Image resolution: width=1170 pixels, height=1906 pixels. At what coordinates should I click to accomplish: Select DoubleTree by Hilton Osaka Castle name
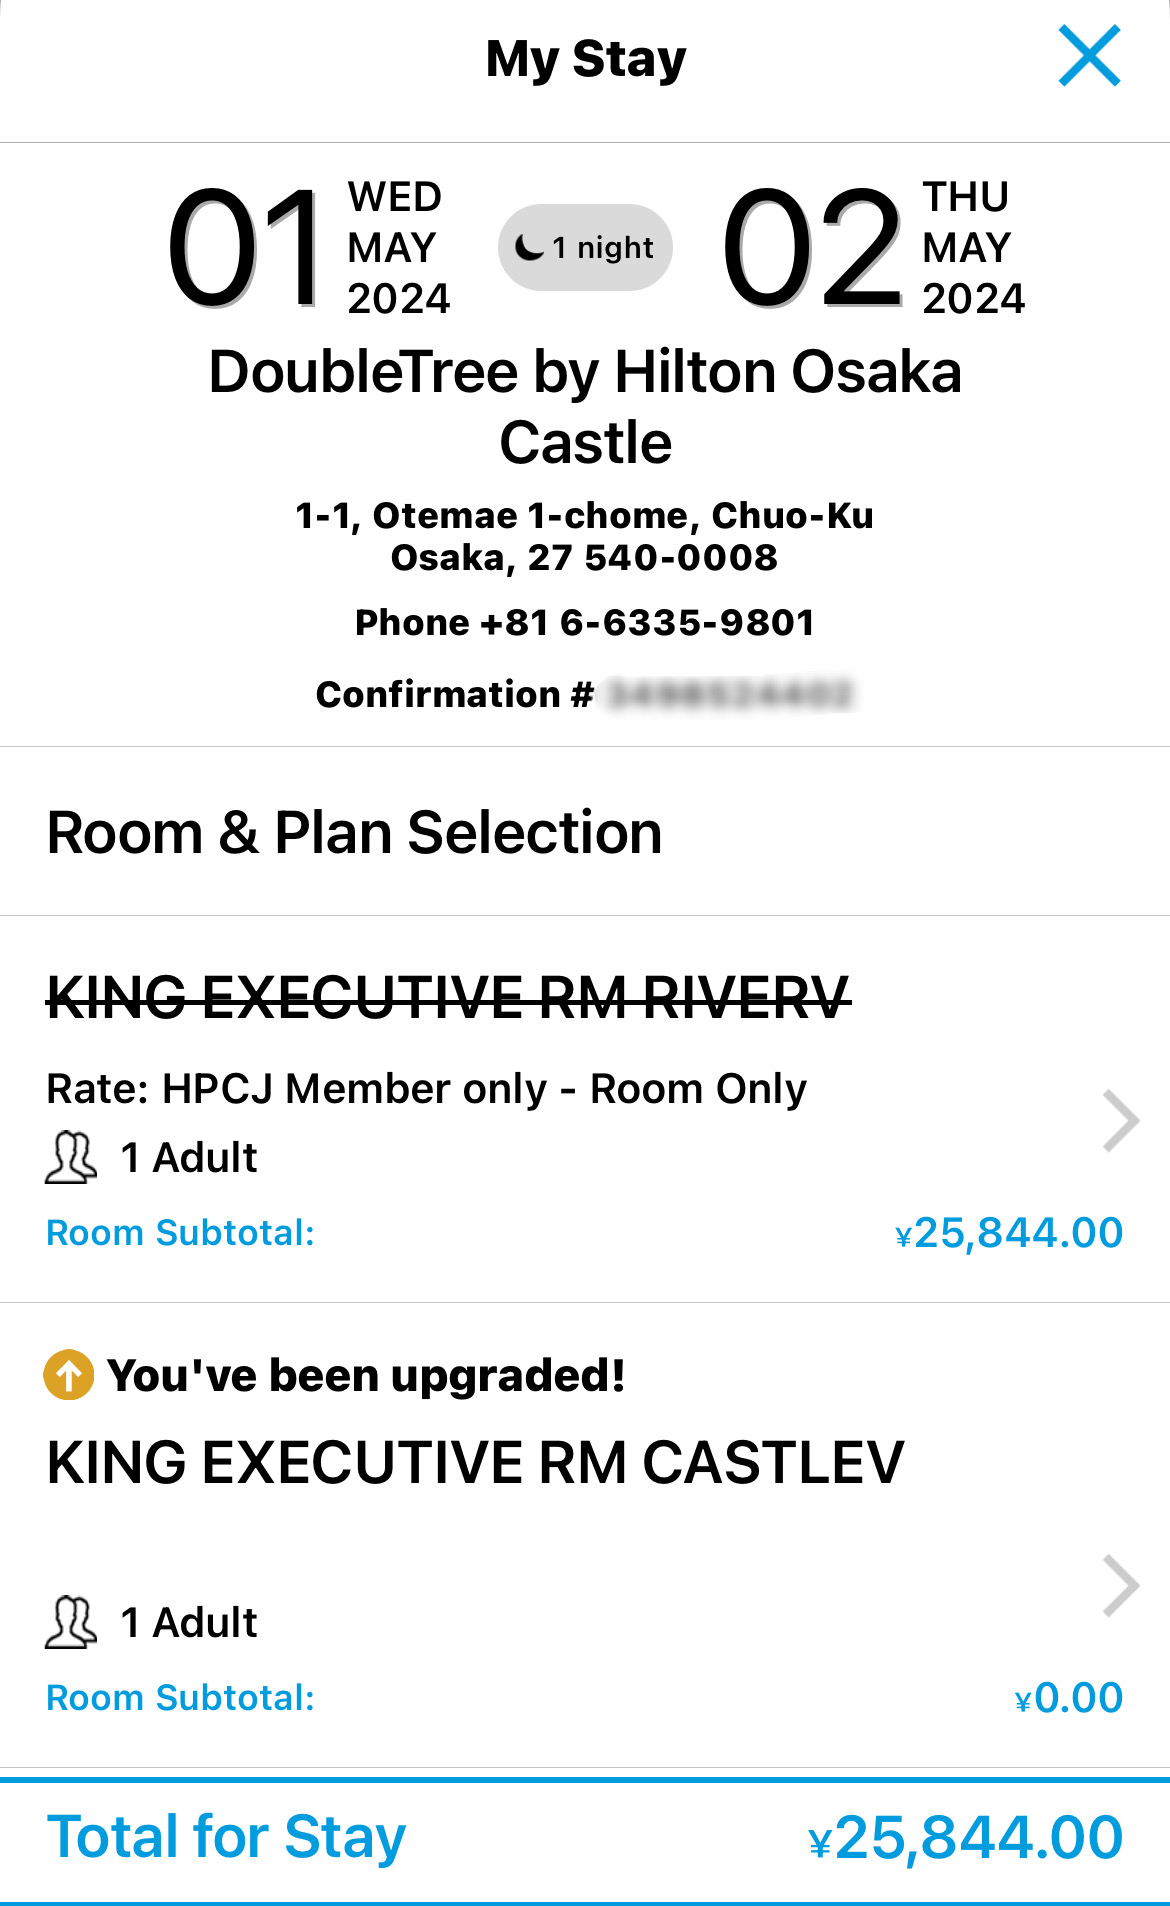click(x=585, y=407)
